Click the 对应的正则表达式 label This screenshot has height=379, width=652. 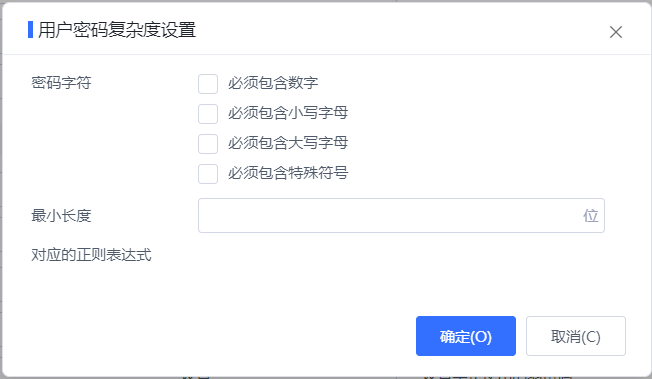pyautogui.click(x=91, y=255)
